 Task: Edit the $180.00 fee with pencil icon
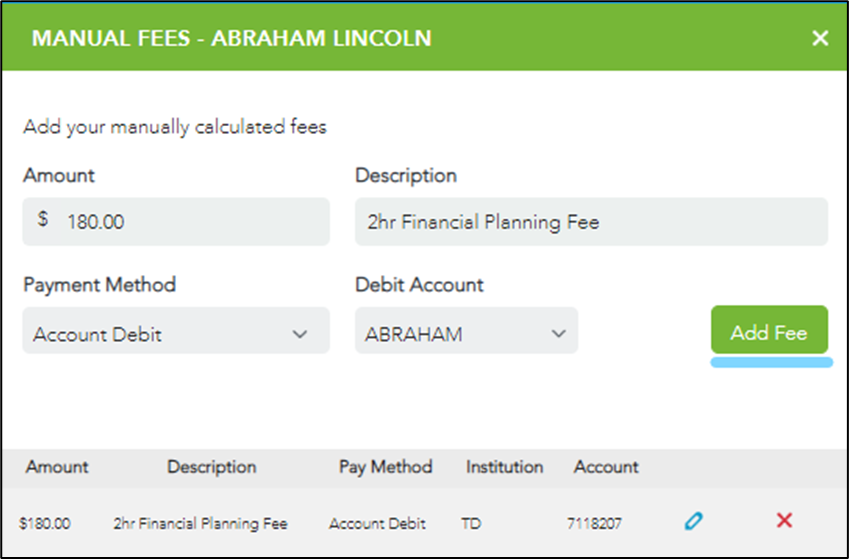tap(694, 521)
